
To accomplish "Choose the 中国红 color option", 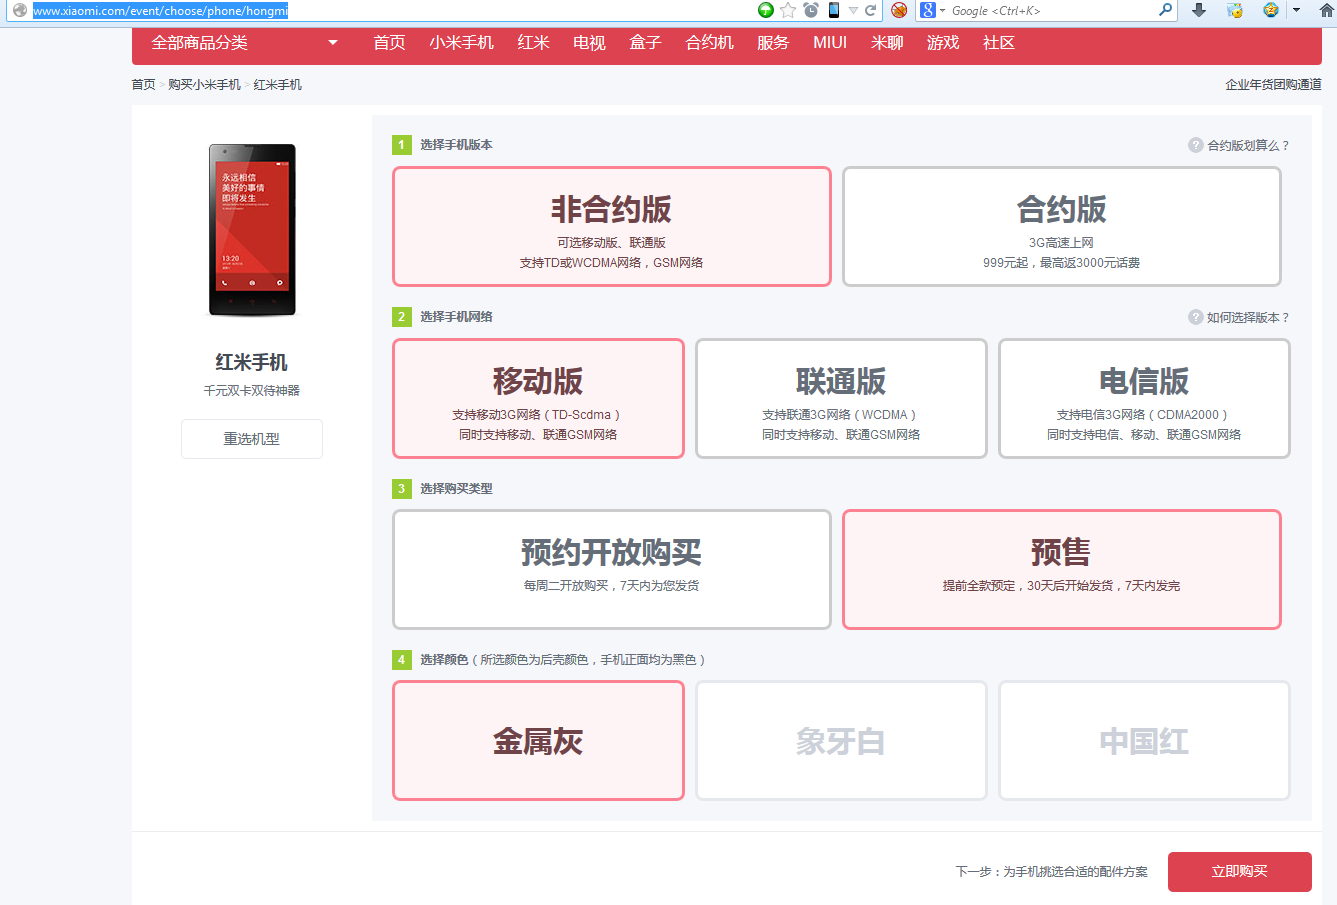I will (x=1144, y=741).
